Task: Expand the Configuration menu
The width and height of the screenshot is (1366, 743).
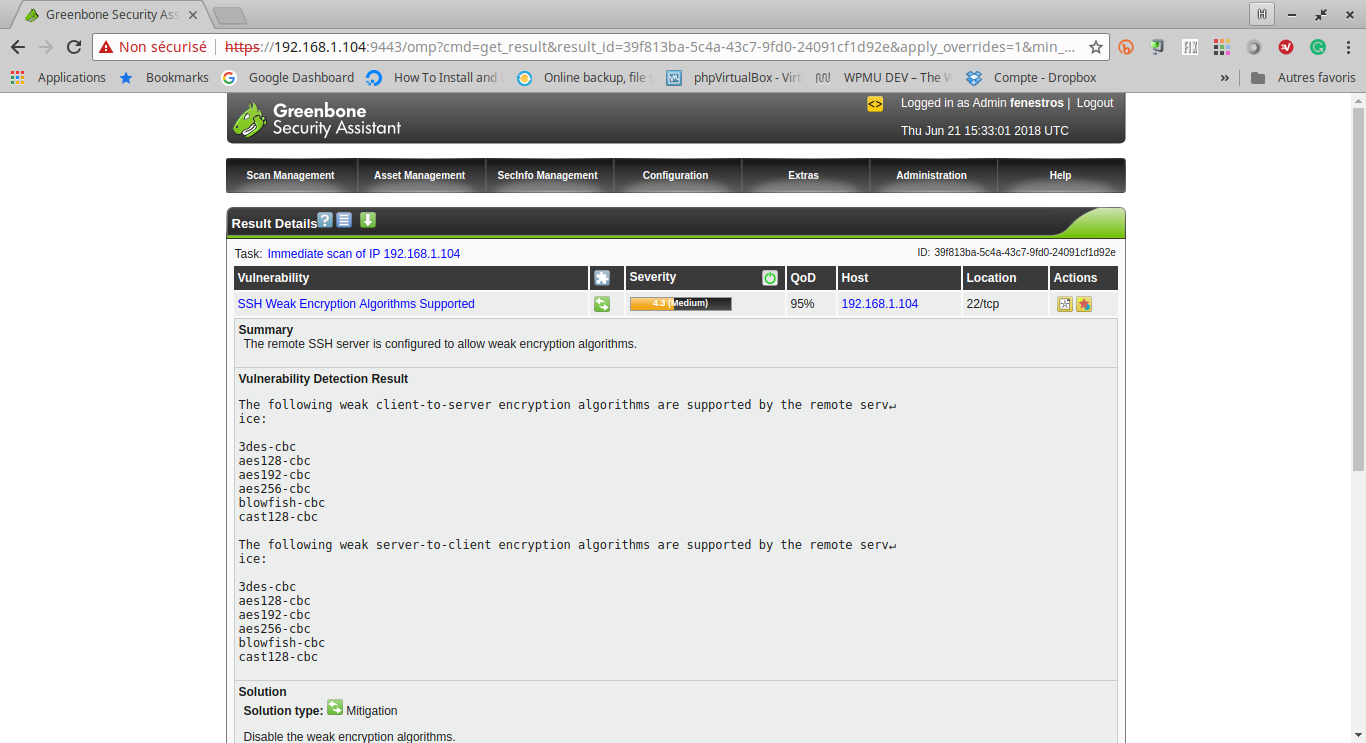Action: point(675,175)
